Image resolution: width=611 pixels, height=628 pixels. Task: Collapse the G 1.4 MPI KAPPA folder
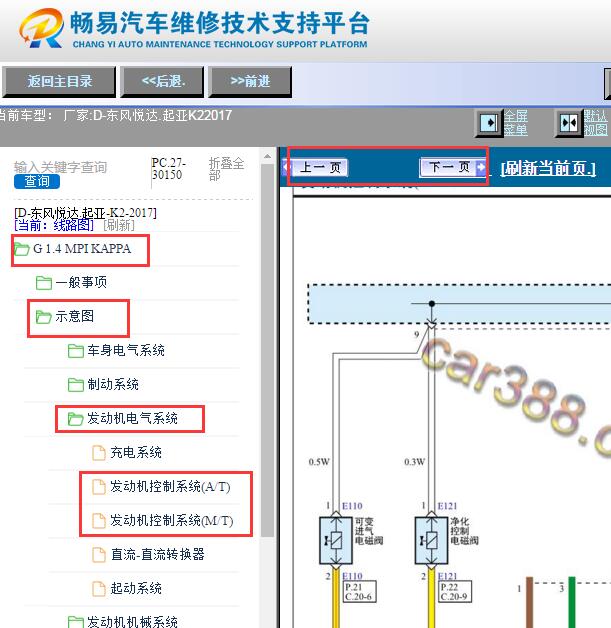(x=82, y=249)
